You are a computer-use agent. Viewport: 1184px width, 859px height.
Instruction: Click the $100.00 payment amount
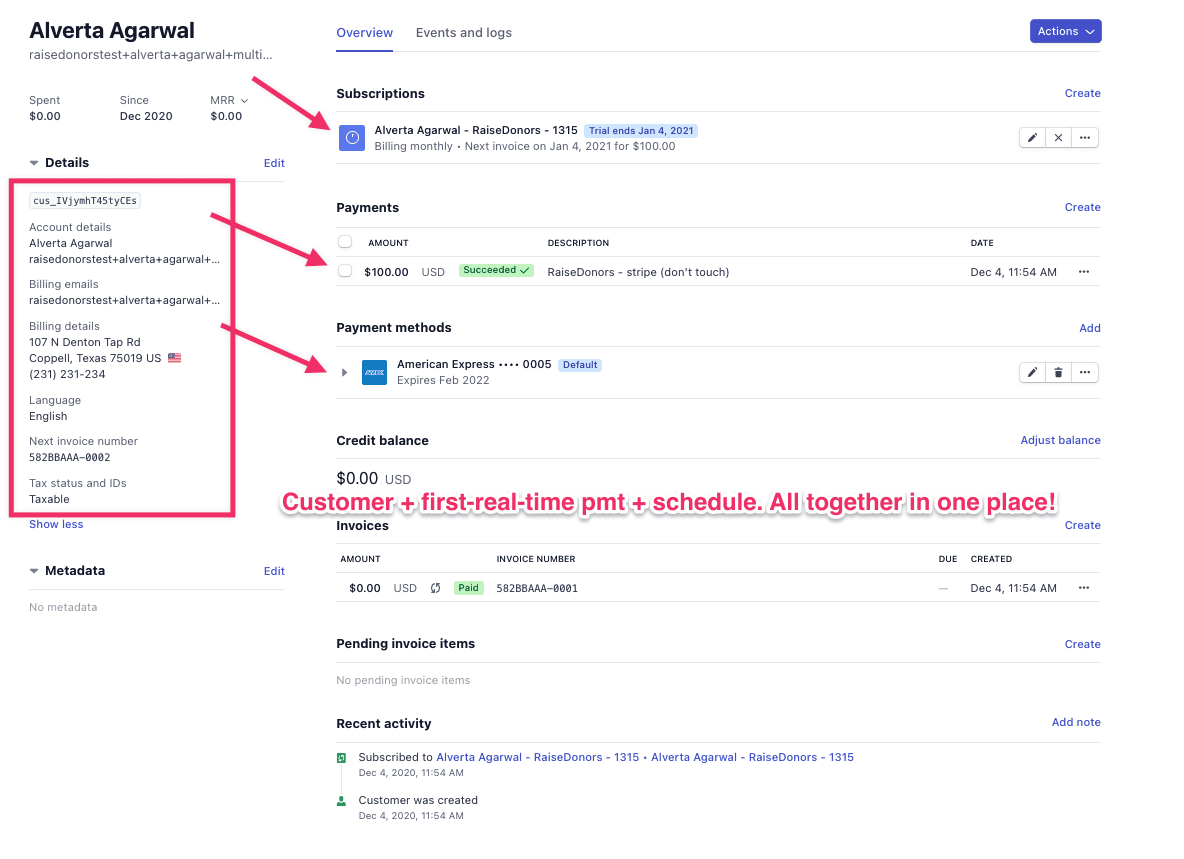pos(386,272)
